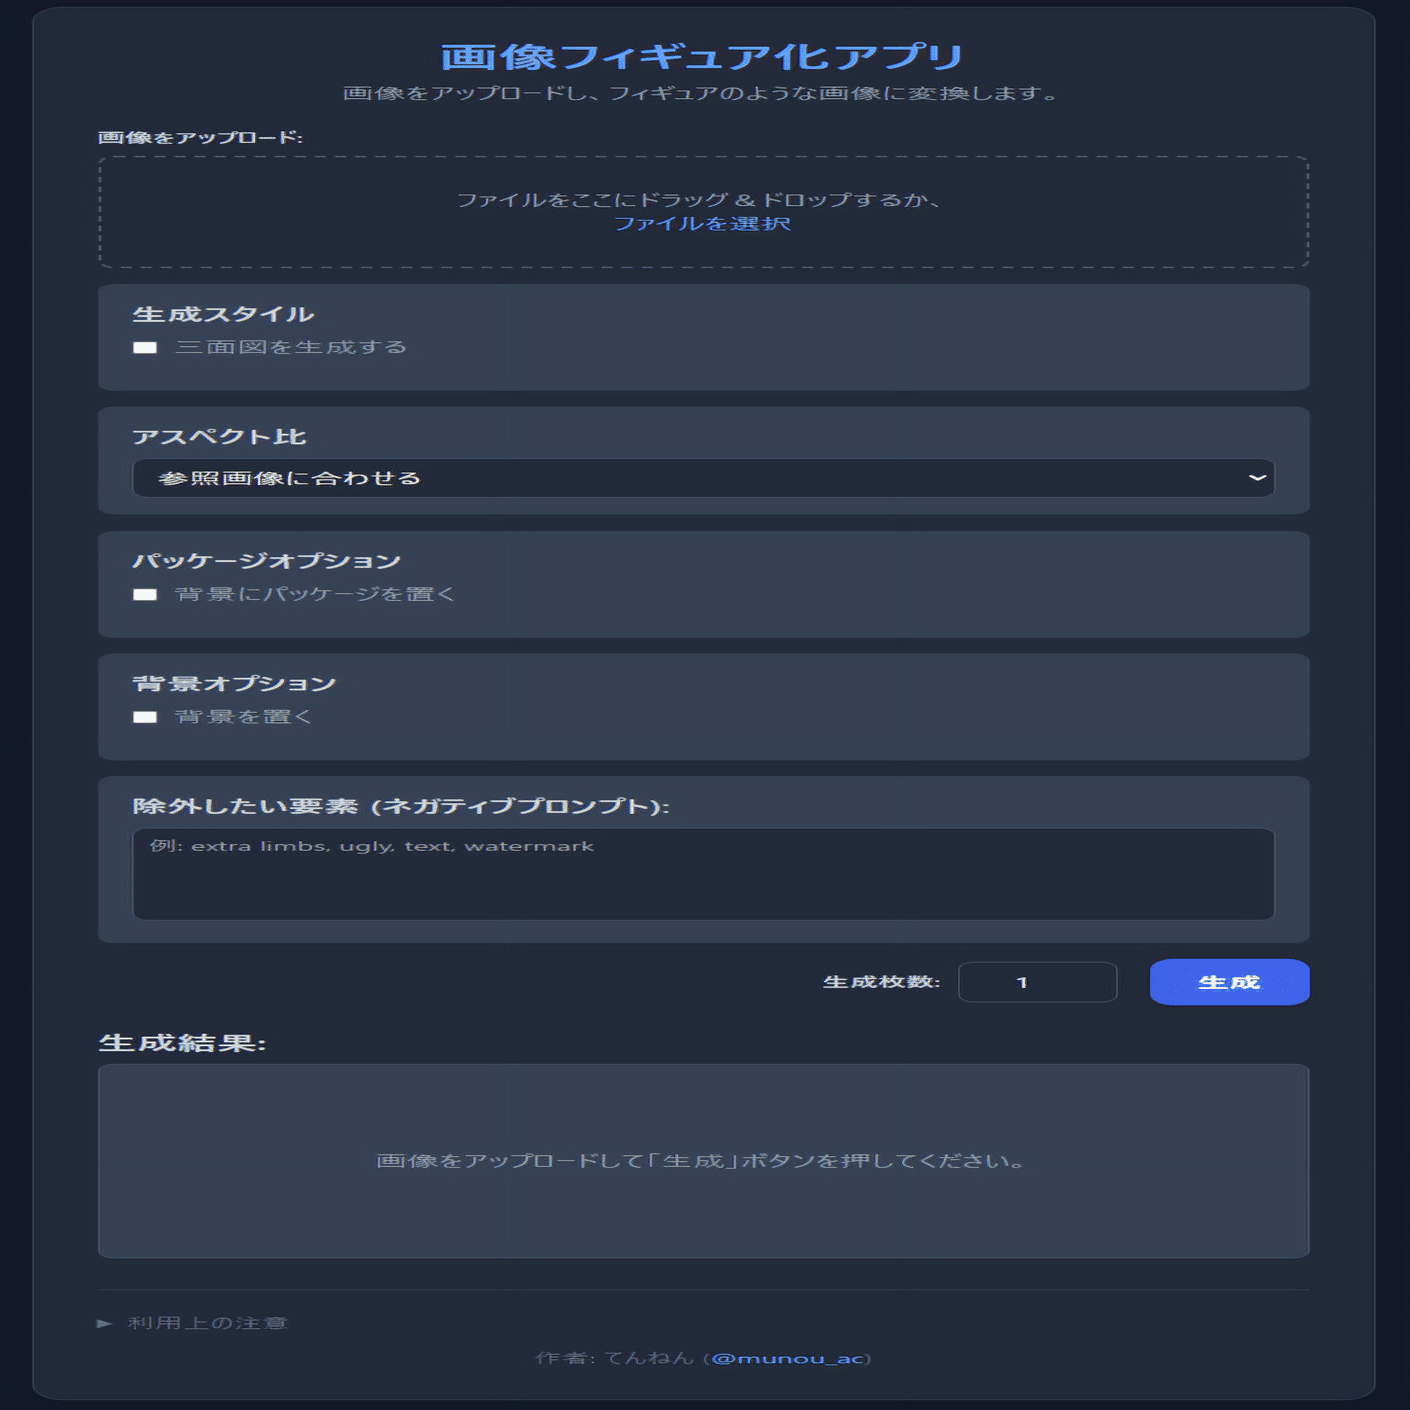Open the @munou_ac author link
The height and width of the screenshot is (1410, 1410).
786,1358
